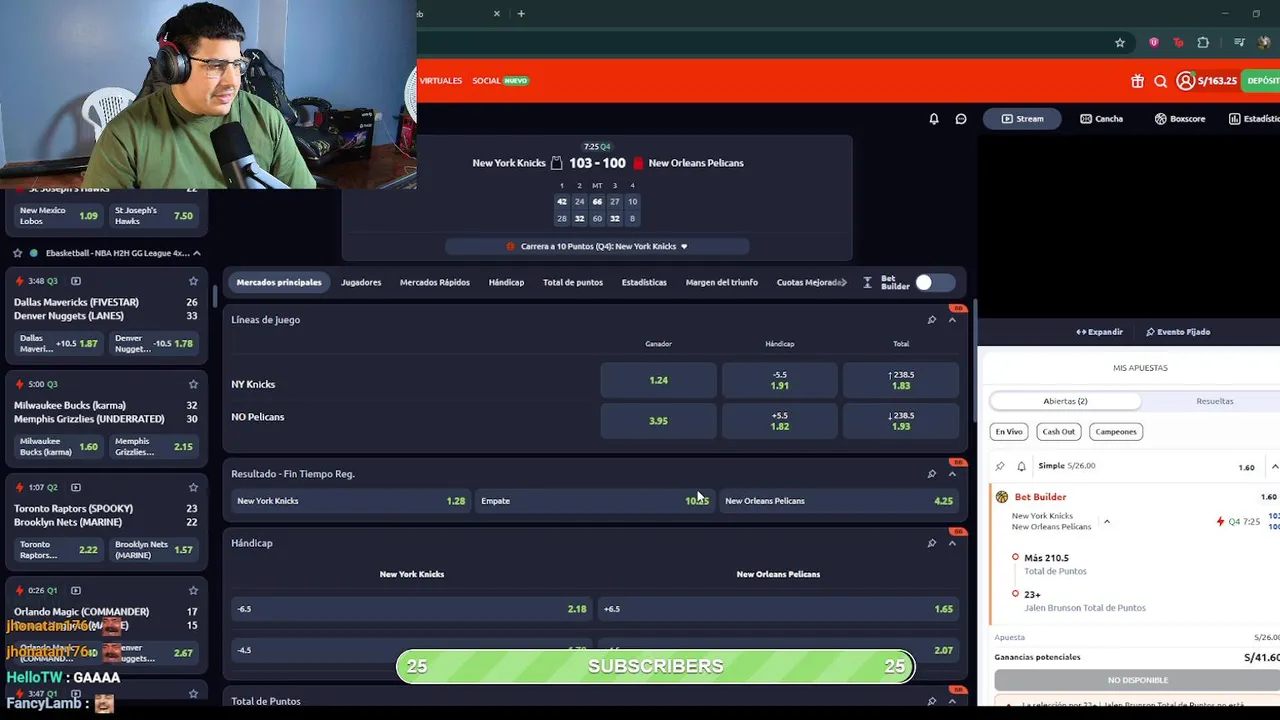Bet on Milwaukee Bucks (karma) at 1.60
The image size is (1280, 720).
pyautogui.click(x=59, y=447)
